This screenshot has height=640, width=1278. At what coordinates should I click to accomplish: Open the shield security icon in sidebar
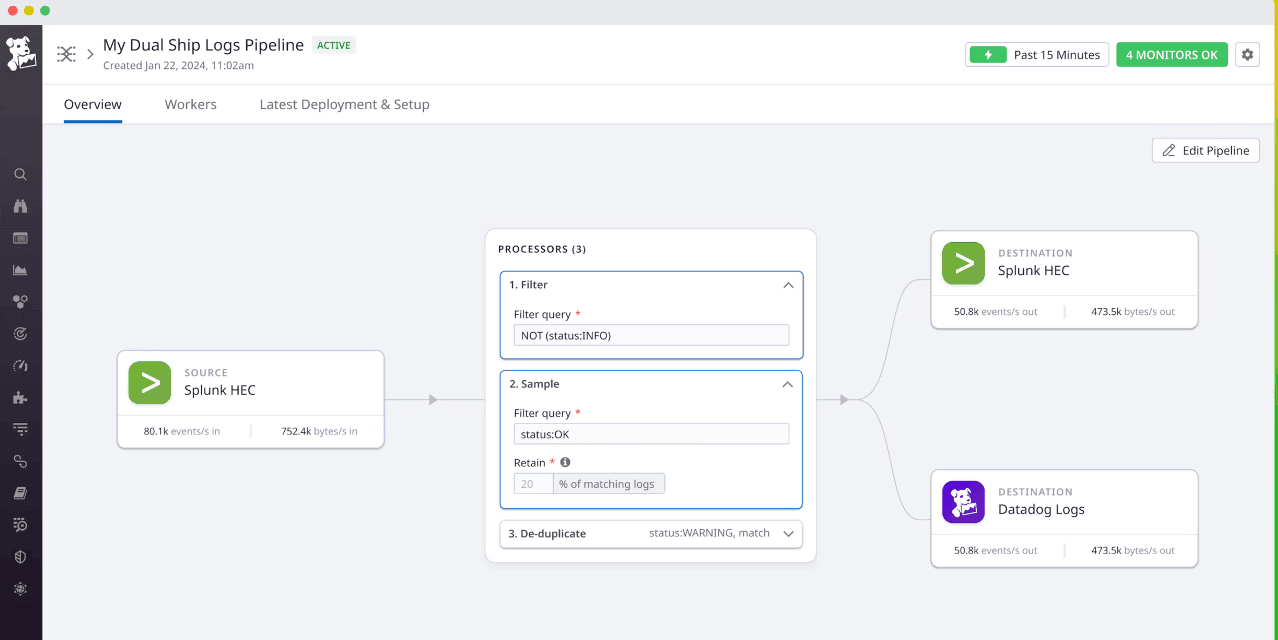(x=20, y=557)
